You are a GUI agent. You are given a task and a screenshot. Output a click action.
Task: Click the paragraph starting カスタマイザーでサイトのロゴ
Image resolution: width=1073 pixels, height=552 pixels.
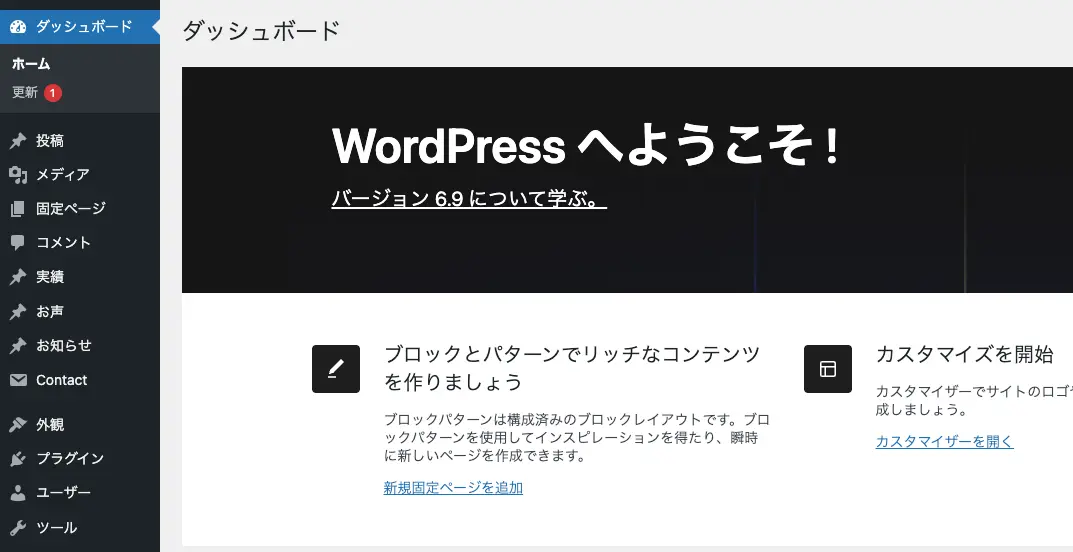click(x=974, y=401)
